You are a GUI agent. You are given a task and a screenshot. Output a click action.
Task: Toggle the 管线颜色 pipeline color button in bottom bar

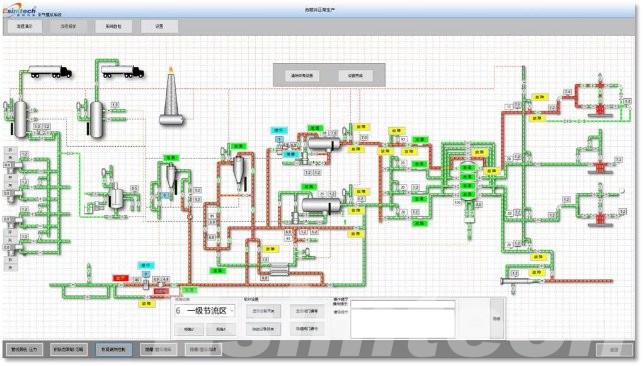[24, 350]
